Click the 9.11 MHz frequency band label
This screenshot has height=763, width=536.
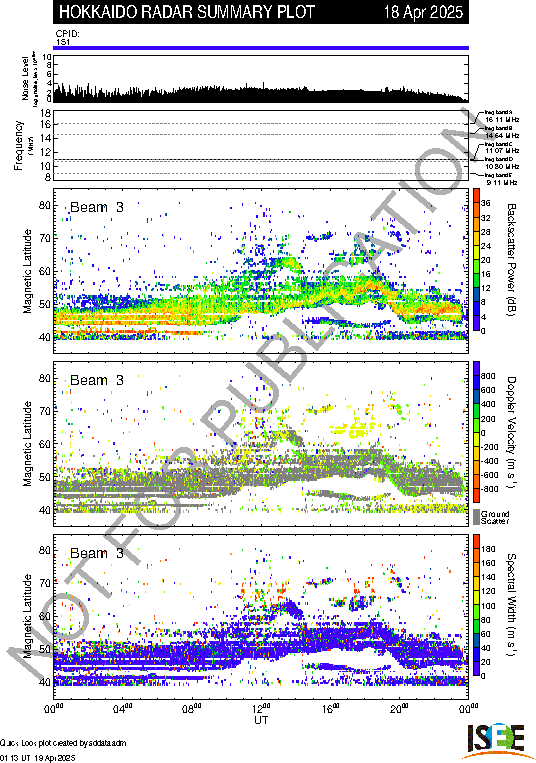point(501,182)
